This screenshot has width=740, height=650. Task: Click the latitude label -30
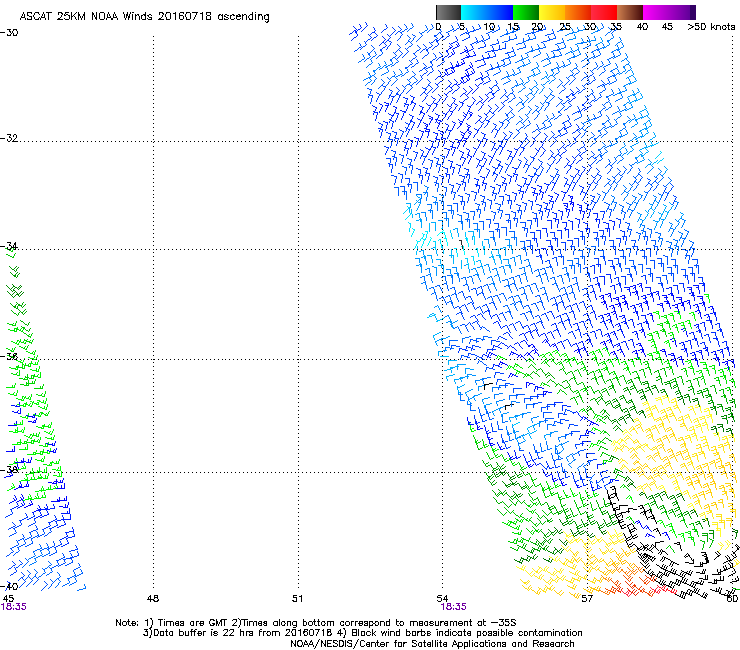[9, 32]
